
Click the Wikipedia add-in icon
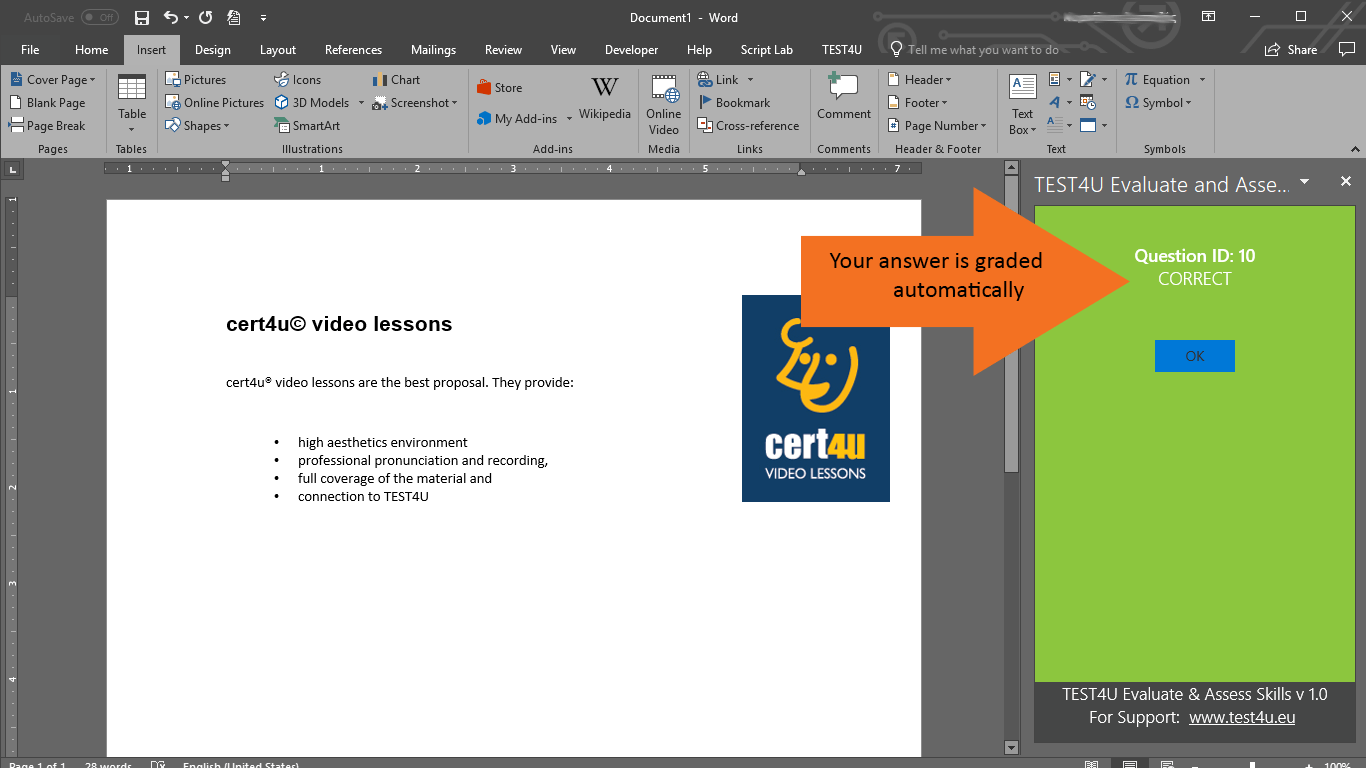[x=605, y=98]
